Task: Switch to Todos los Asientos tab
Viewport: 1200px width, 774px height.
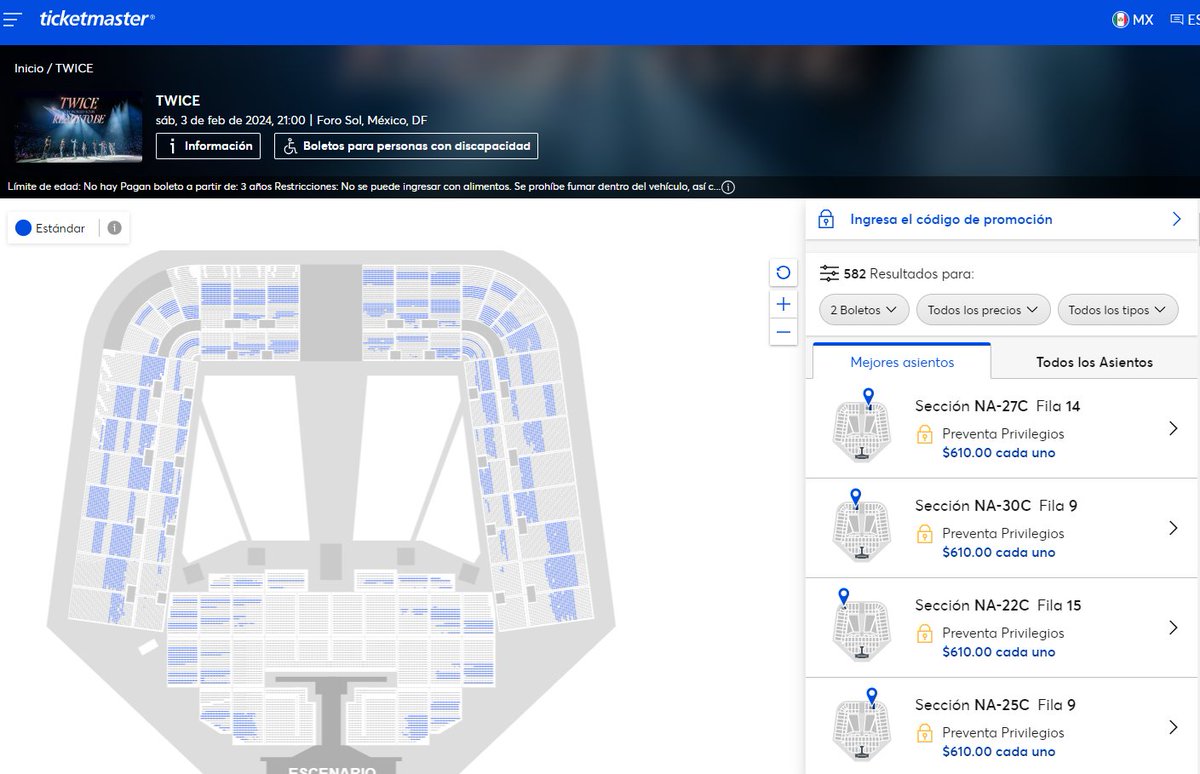Action: click(1094, 362)
